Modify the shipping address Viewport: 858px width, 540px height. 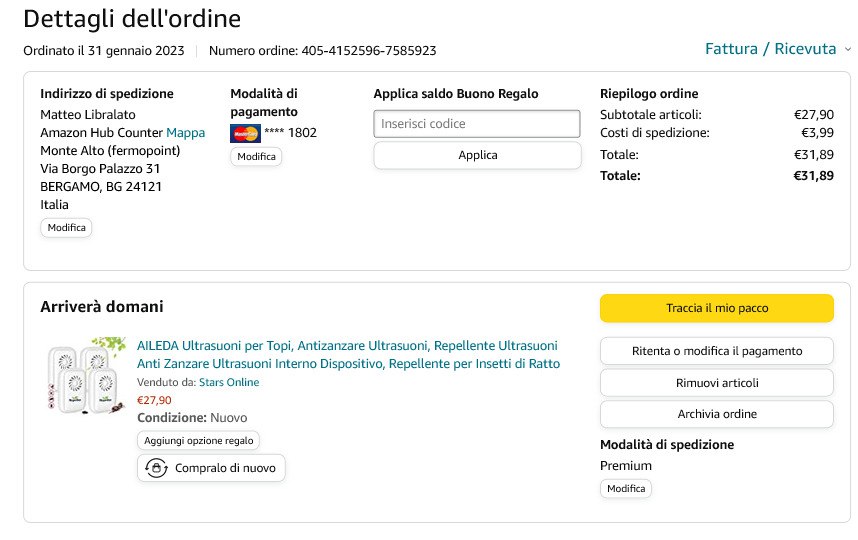67,228
